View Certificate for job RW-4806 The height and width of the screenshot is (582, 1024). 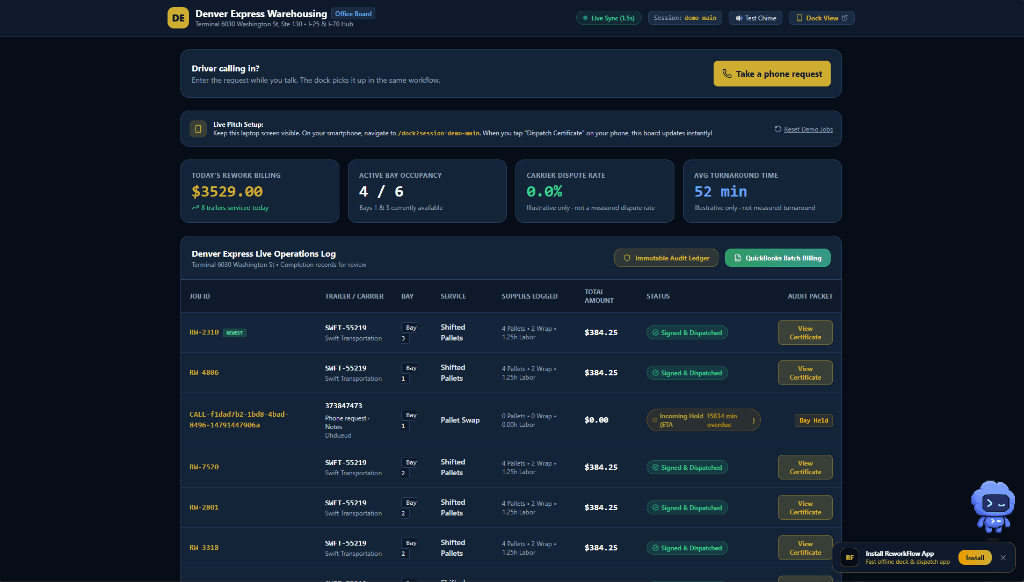coord(805,373)
